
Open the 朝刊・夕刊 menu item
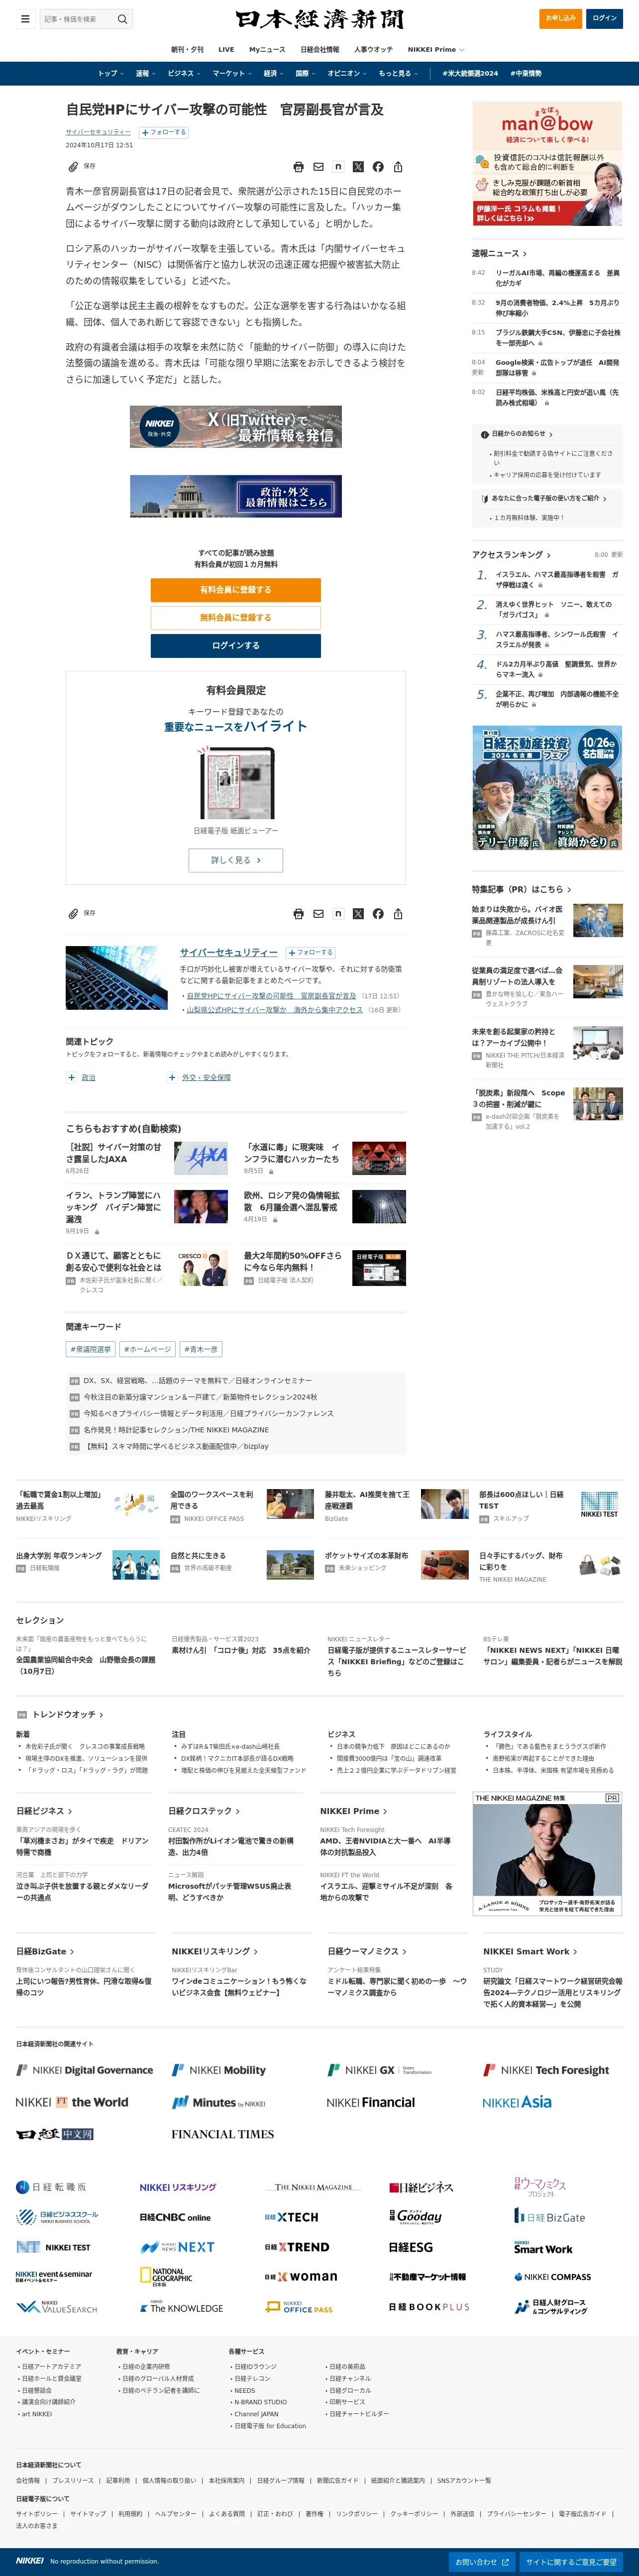(x=187, y=49)
